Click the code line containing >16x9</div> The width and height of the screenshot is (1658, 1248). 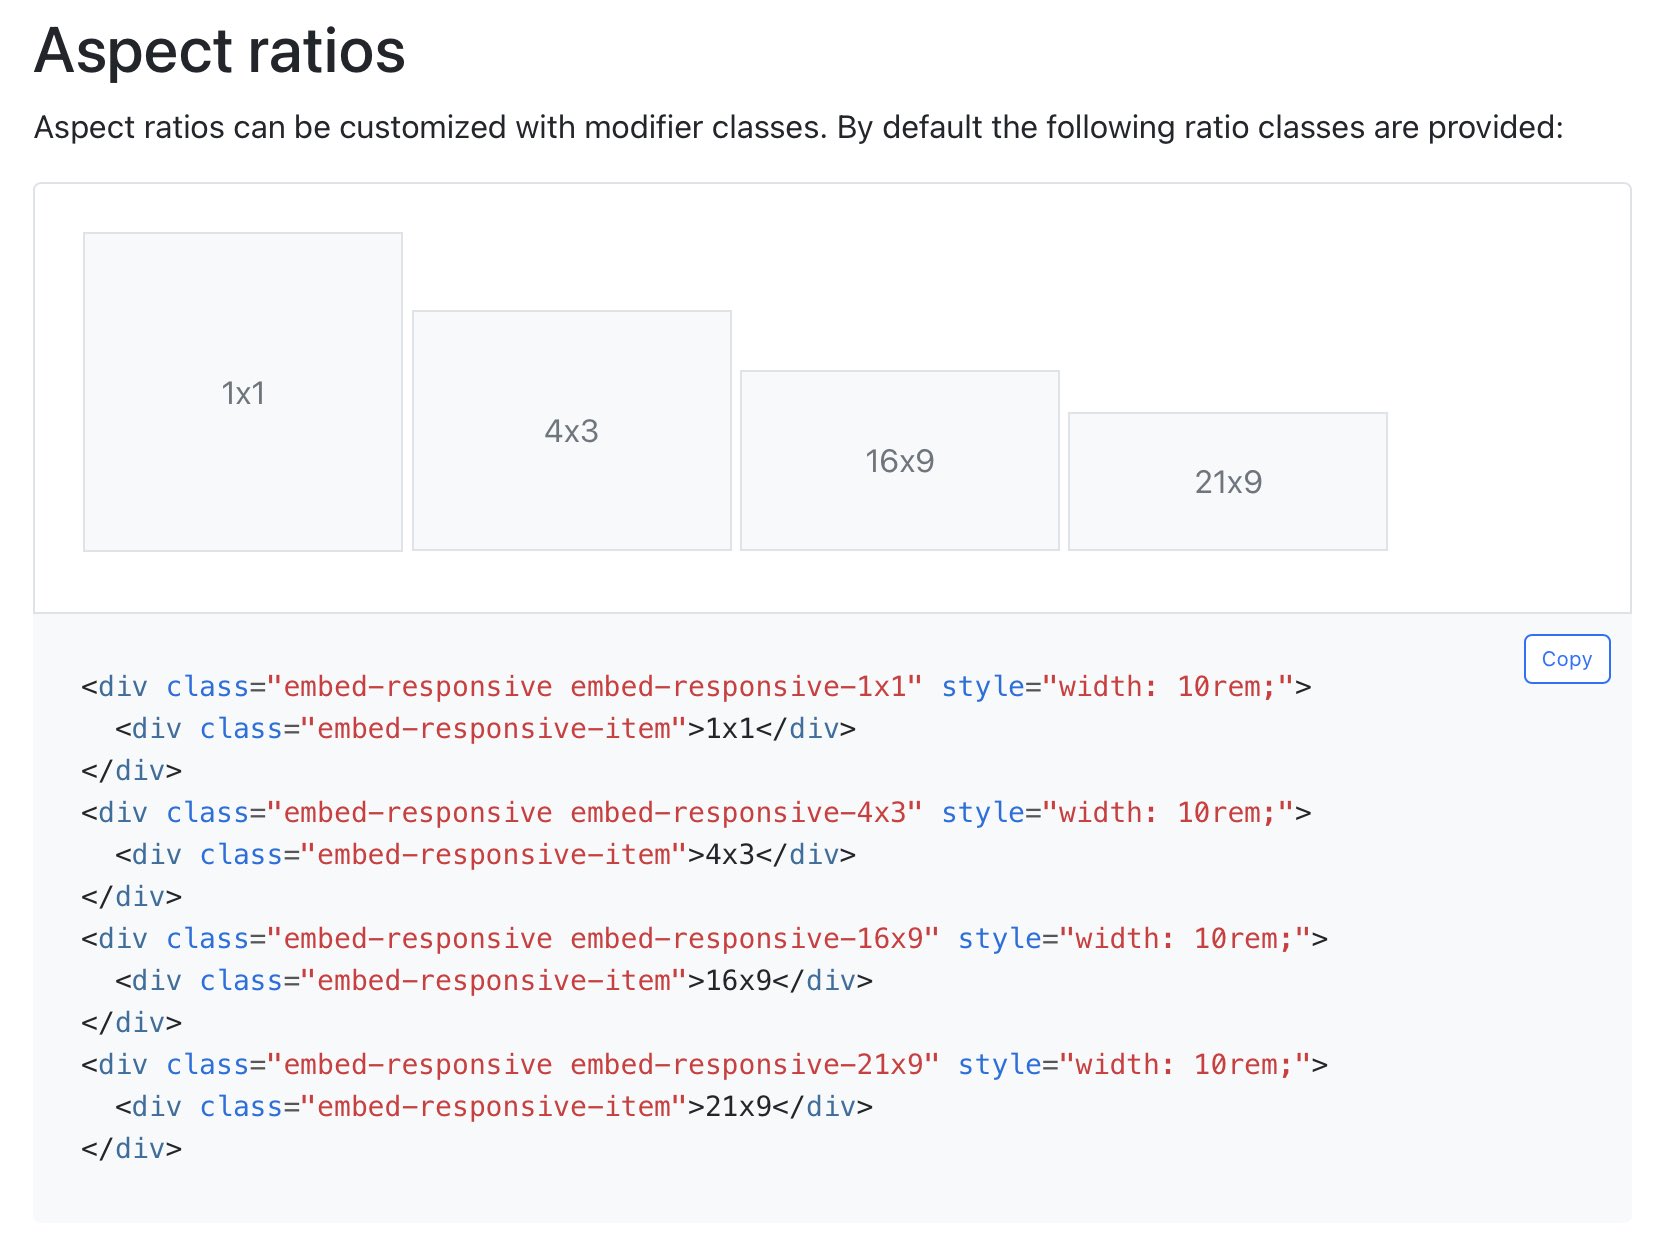tap(494, 981)
